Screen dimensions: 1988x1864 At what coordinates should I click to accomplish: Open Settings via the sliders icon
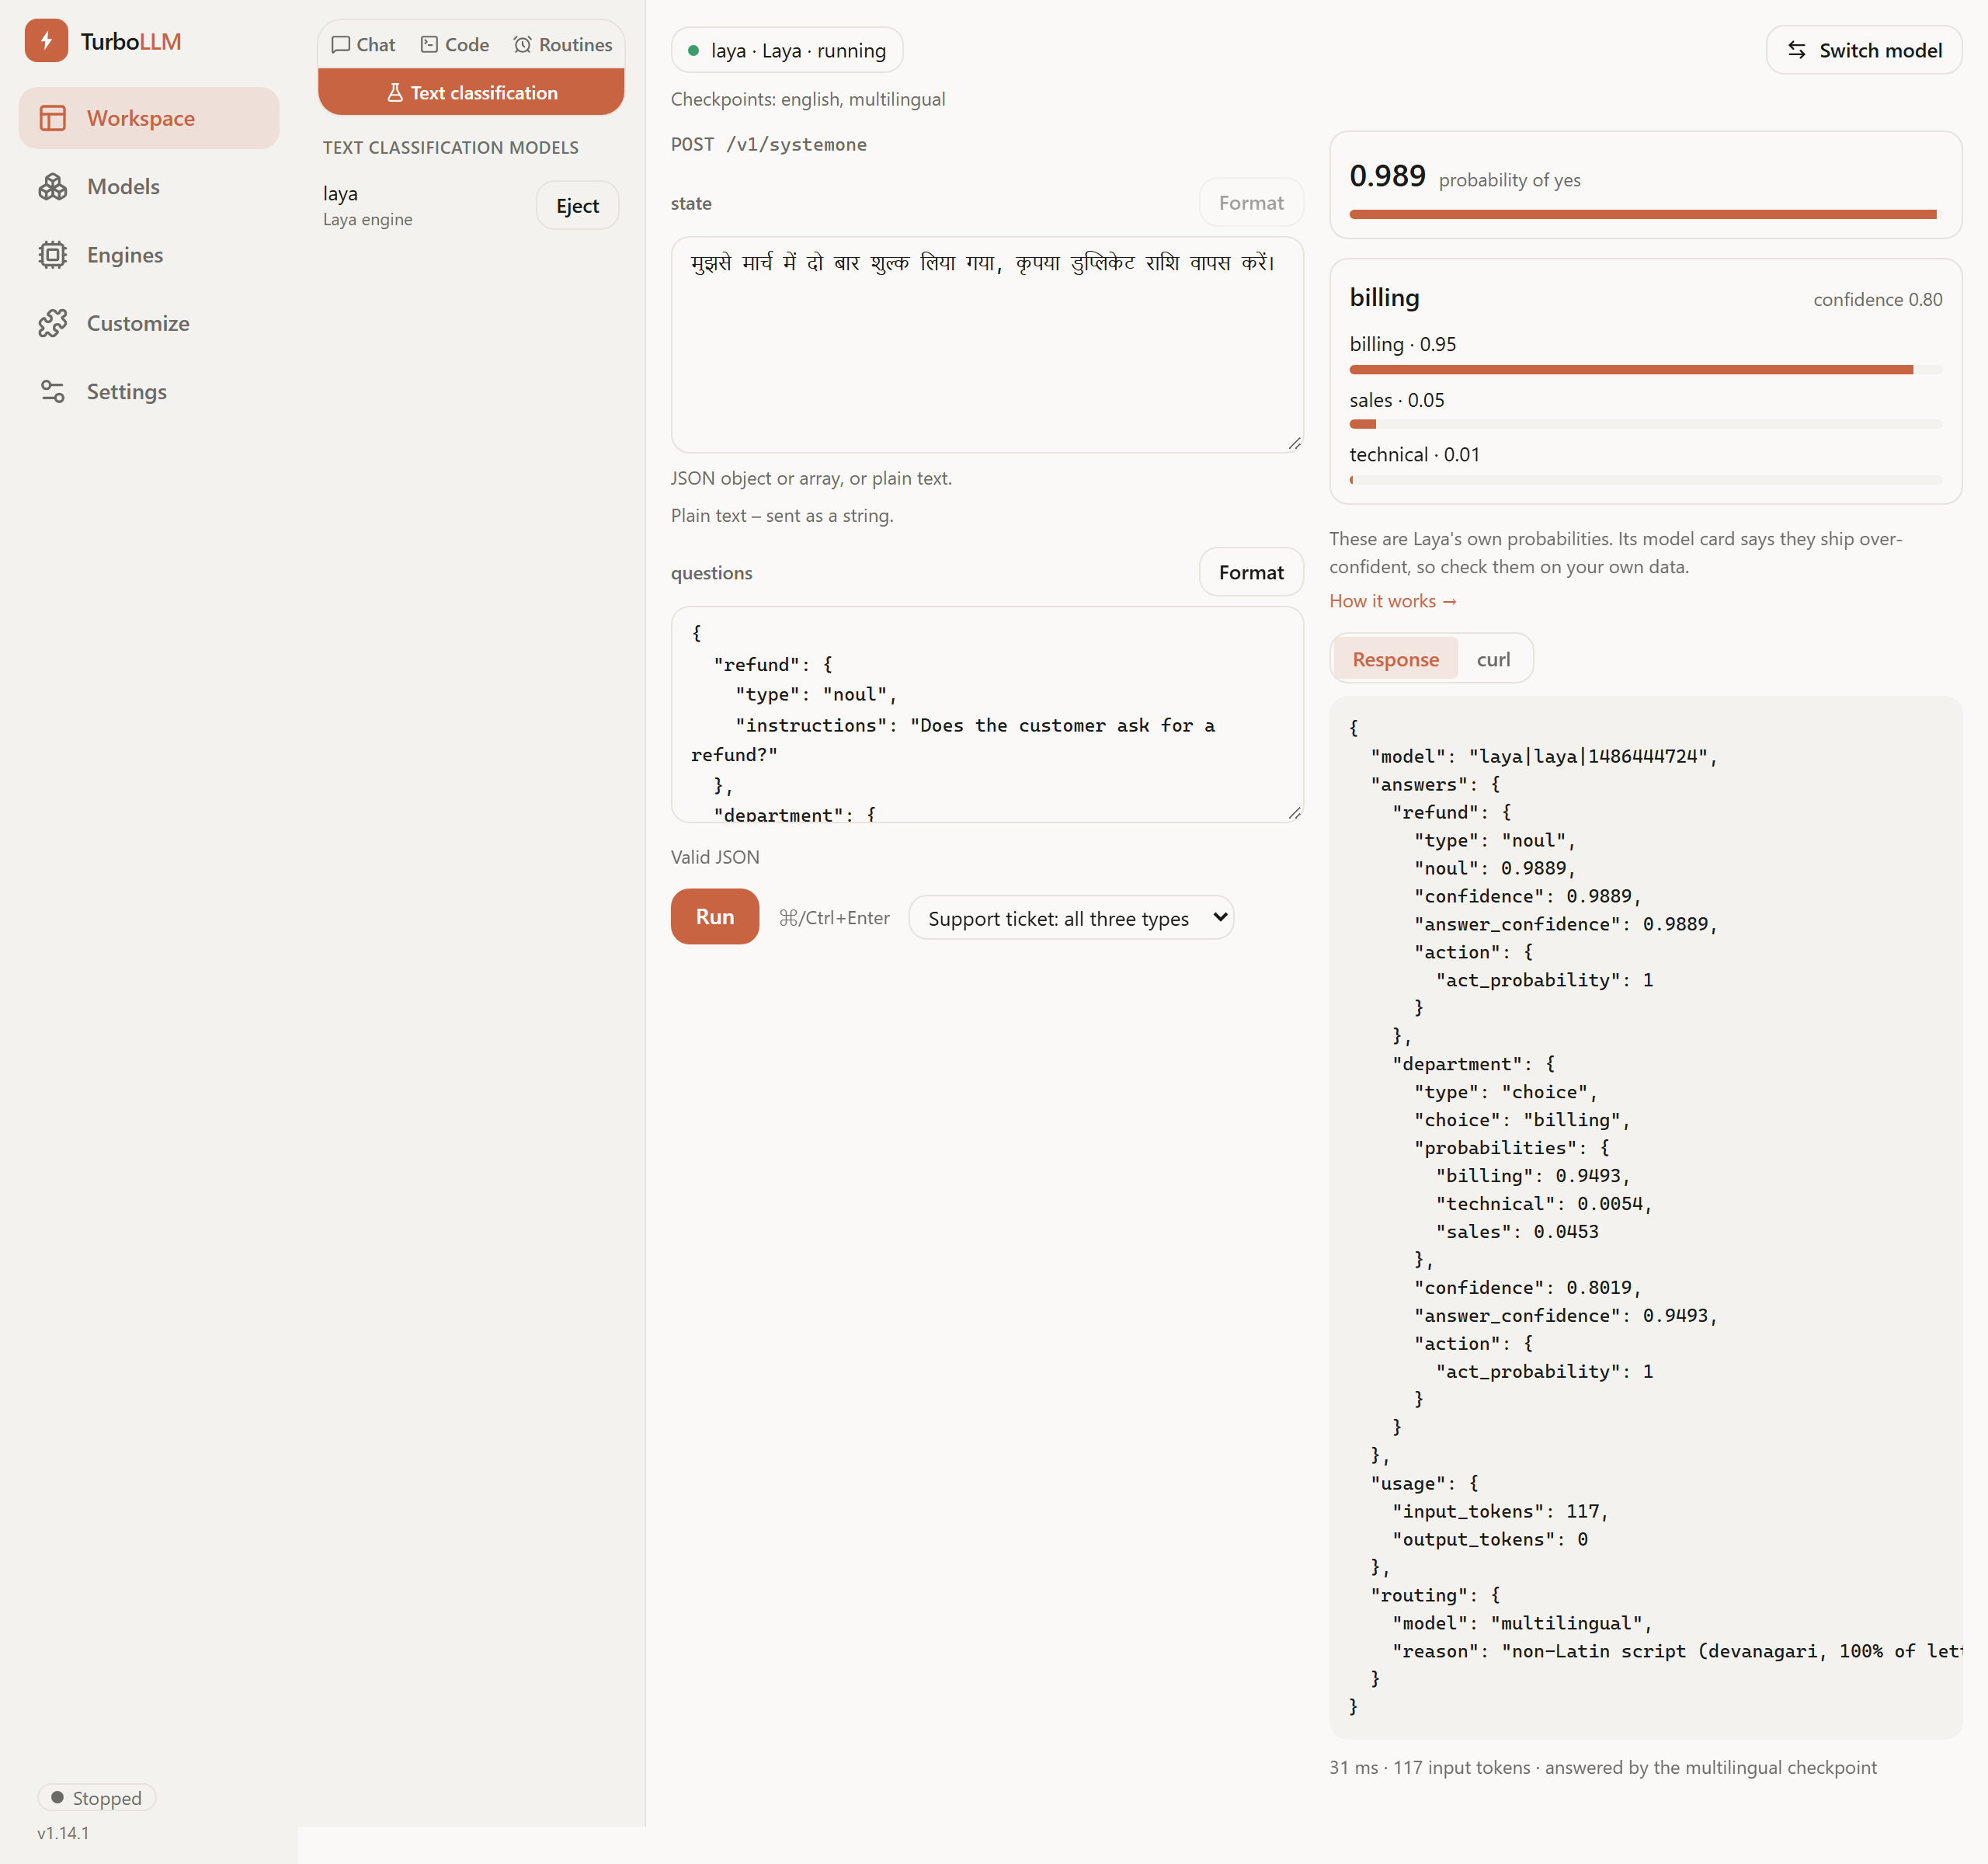pos(53,392)
